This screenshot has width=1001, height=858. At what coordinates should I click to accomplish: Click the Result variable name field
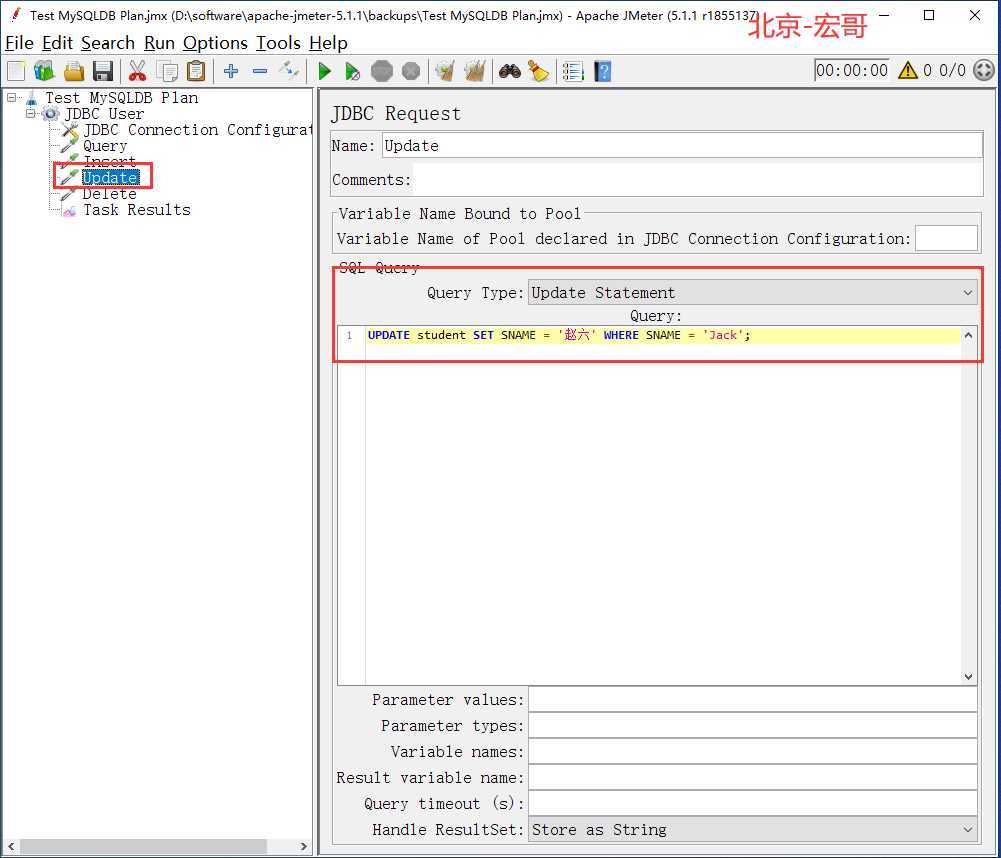pyautogui.click(x=752, y=778)
